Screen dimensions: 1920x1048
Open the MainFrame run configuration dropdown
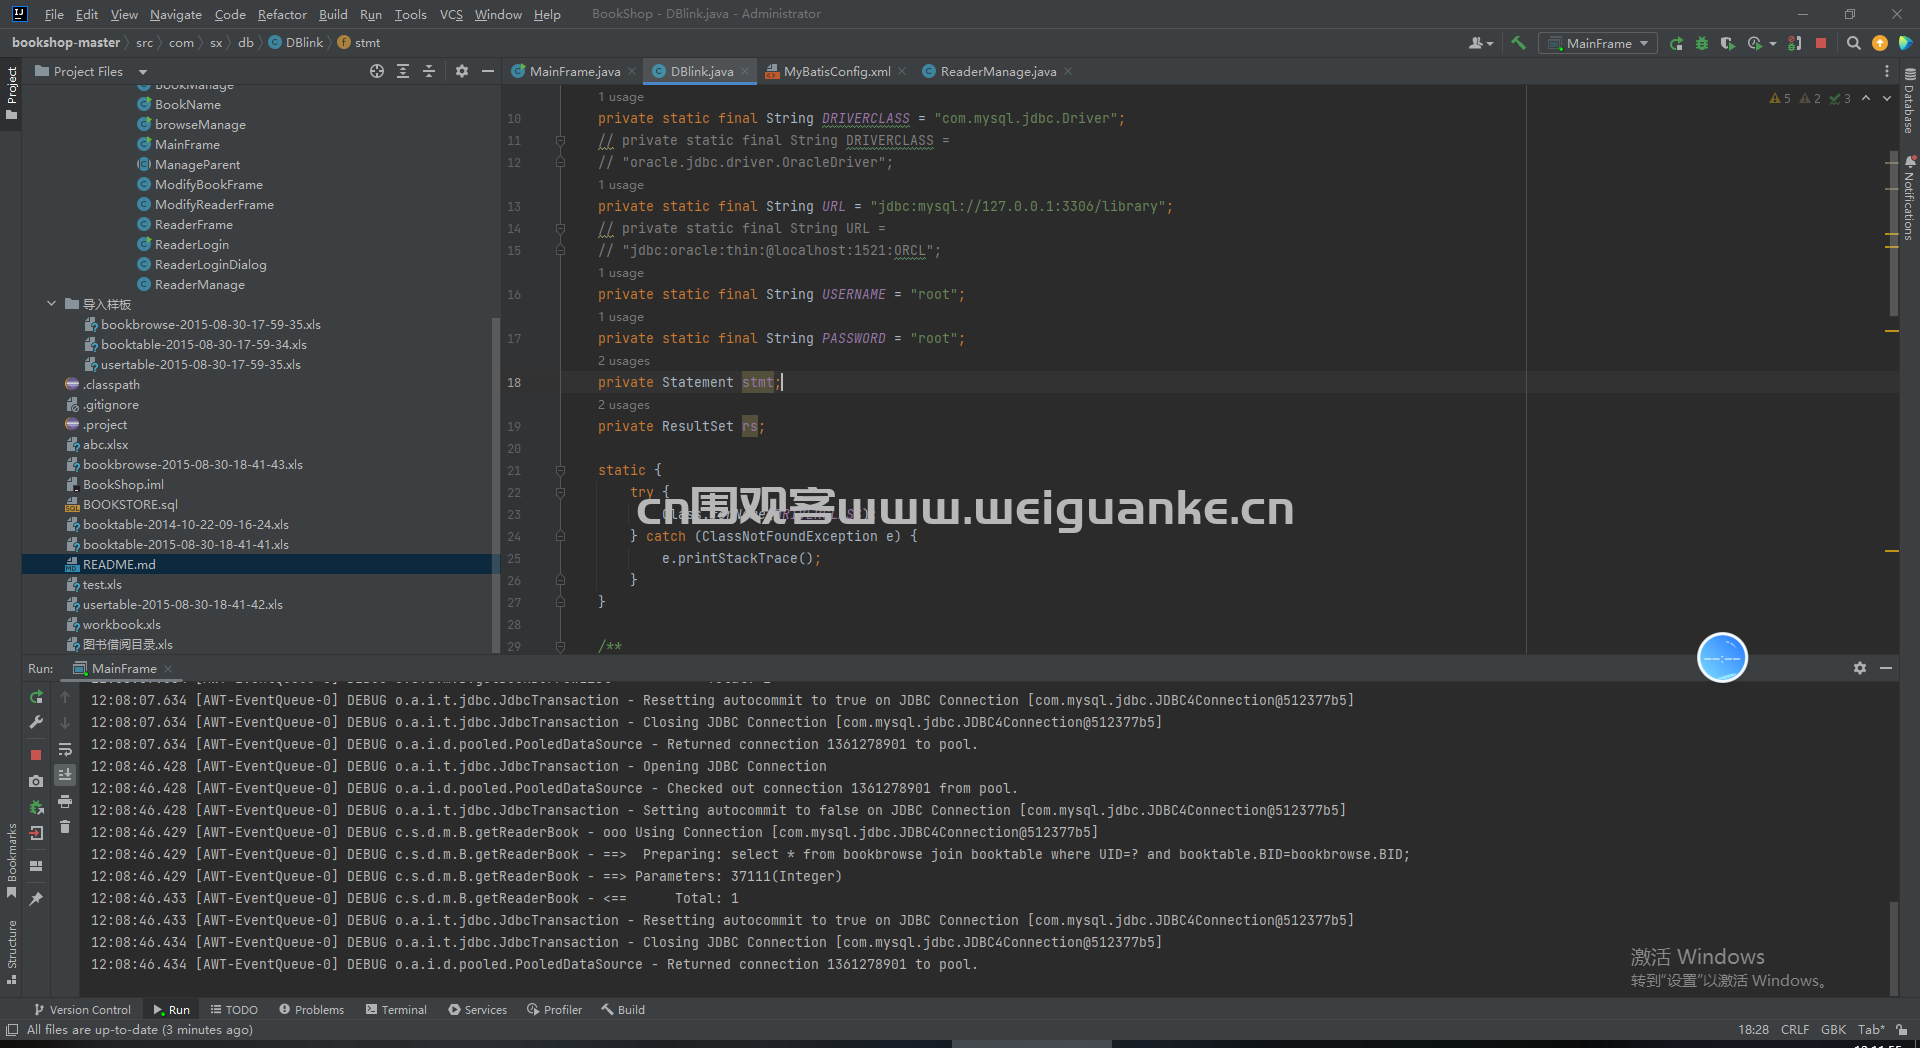point(1598,43)
